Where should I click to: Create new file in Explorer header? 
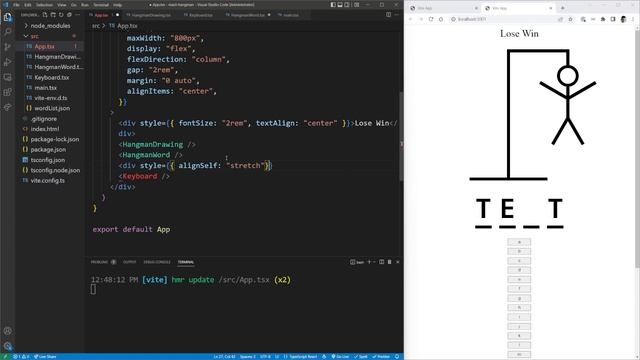click(45, 15)
